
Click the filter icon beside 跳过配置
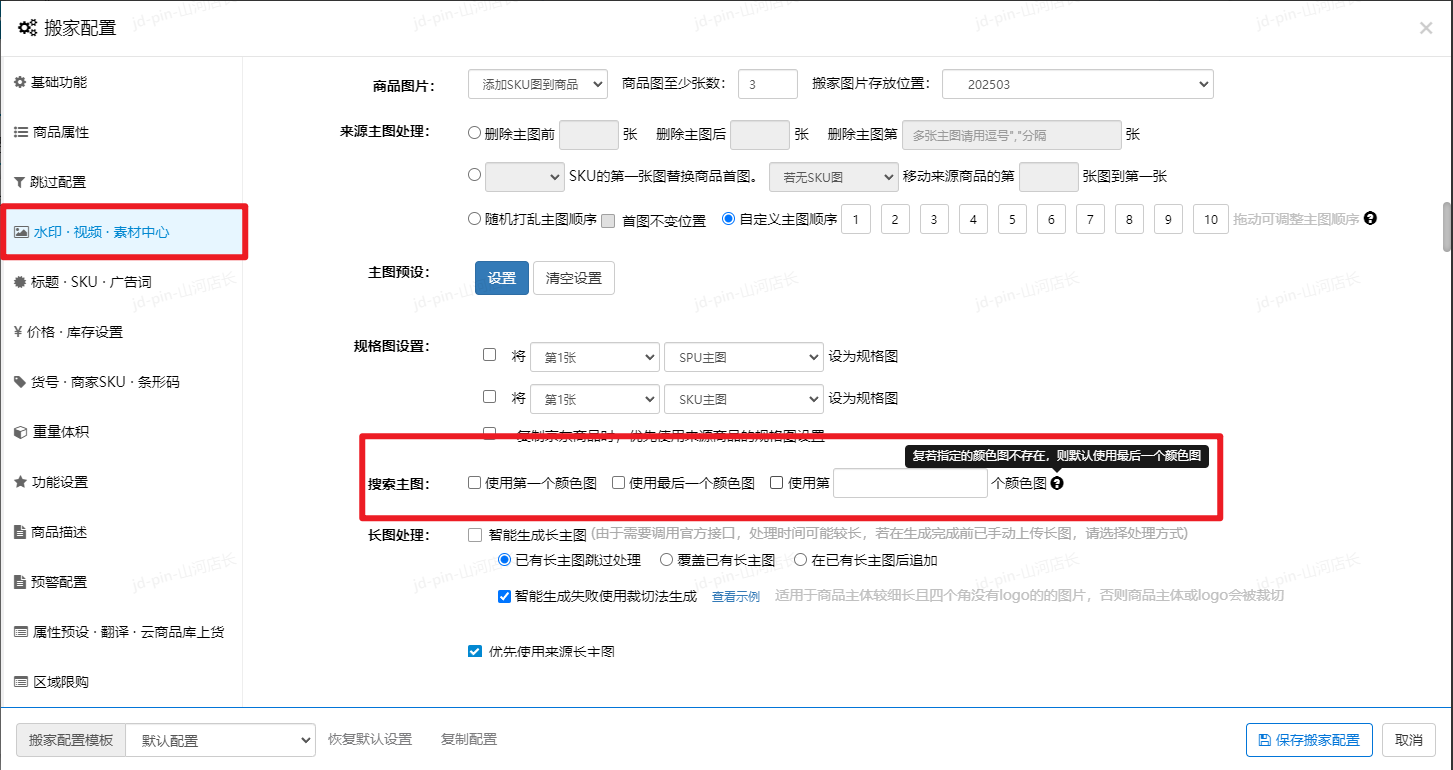coord(20,182)
